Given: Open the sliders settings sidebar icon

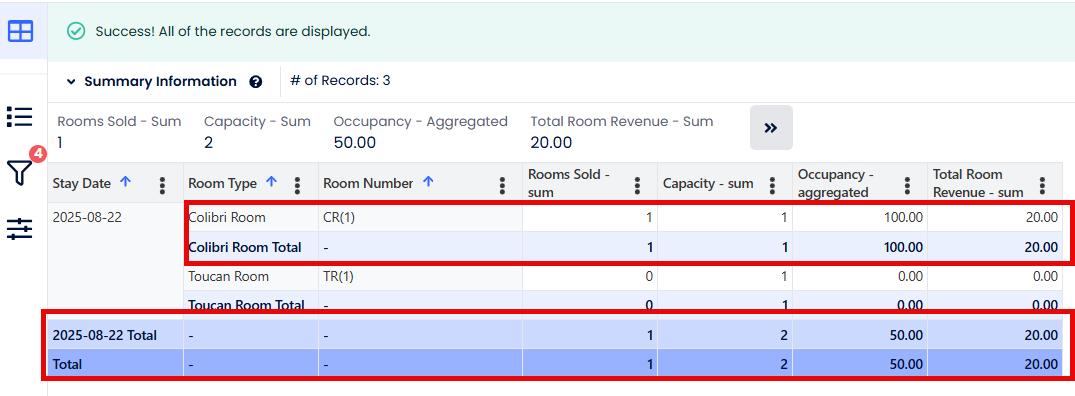Looking at the screenshot, I should point(20,229).
